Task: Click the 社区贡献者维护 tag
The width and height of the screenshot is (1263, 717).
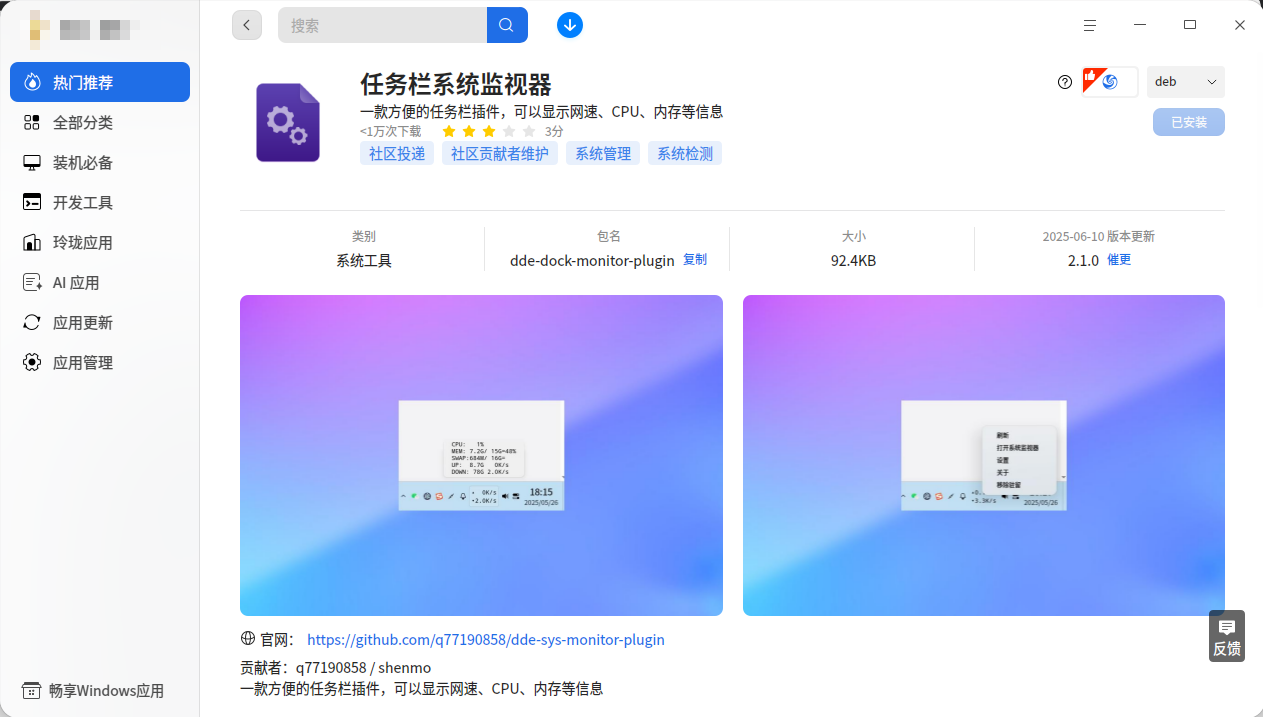Action: (x=500, y=153)
